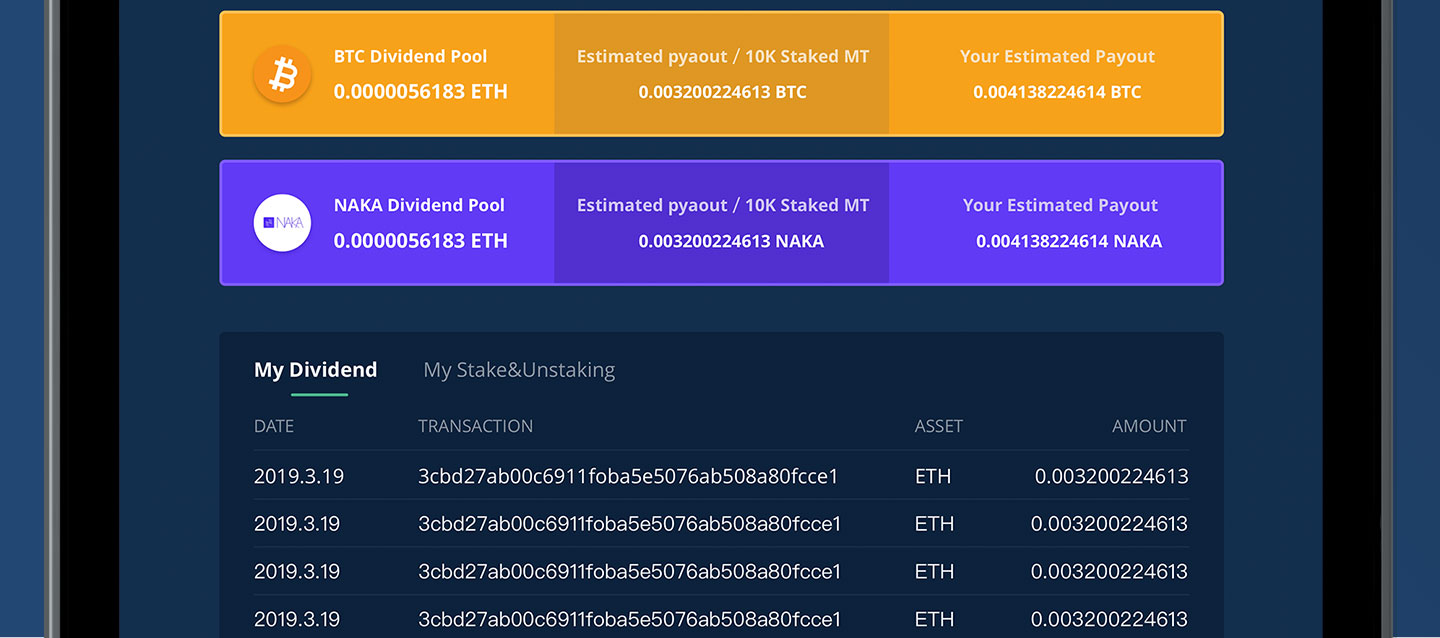Select the last transaction row amount
The height and width of the screenshot is (638, 1440).
[x=1110, y=619]
